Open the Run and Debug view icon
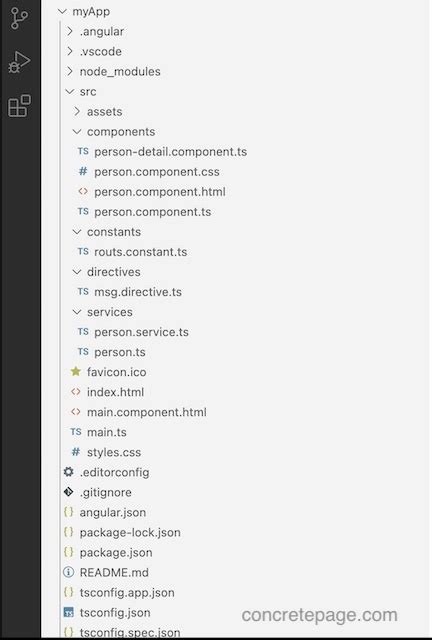Viewport: 432px width, 640px height. tap(19, 62)
